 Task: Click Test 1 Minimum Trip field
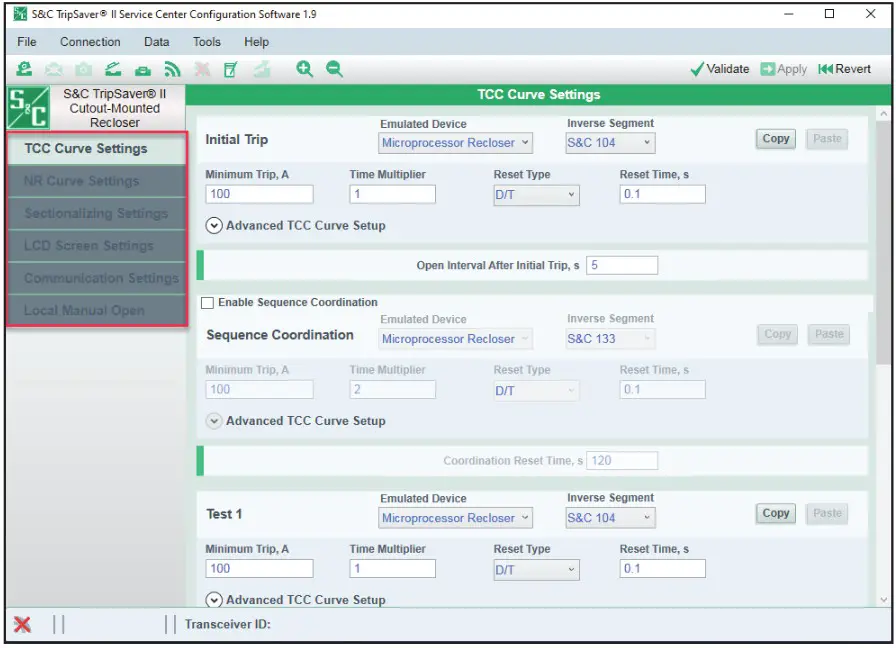(259, 569)
